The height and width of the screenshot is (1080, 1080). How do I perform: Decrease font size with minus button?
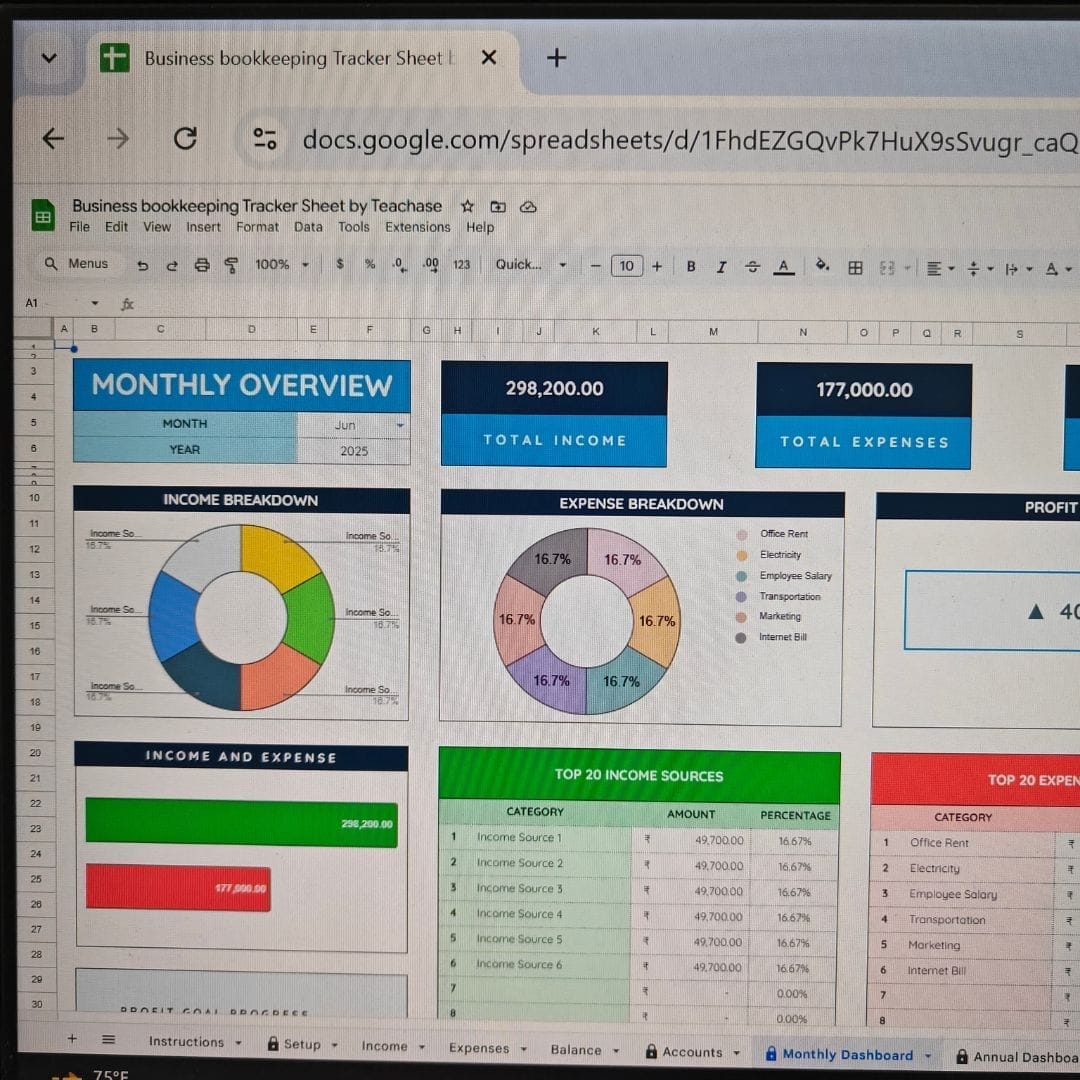[596, 266]
